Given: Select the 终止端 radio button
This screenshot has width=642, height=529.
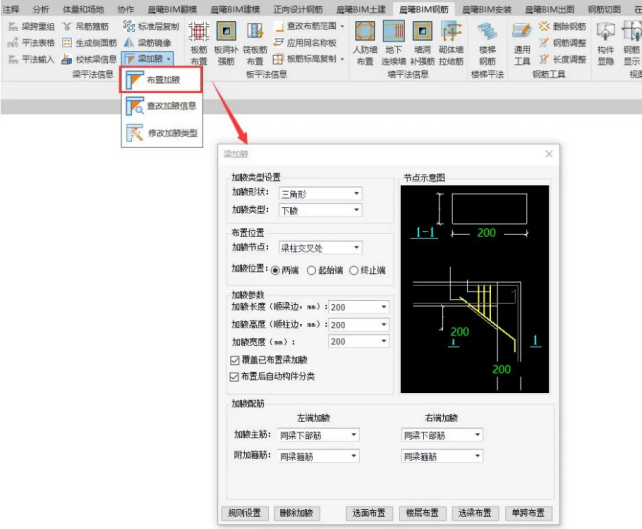Looking at the screenshot, I should pyautogui.click(x=354, y=271).
